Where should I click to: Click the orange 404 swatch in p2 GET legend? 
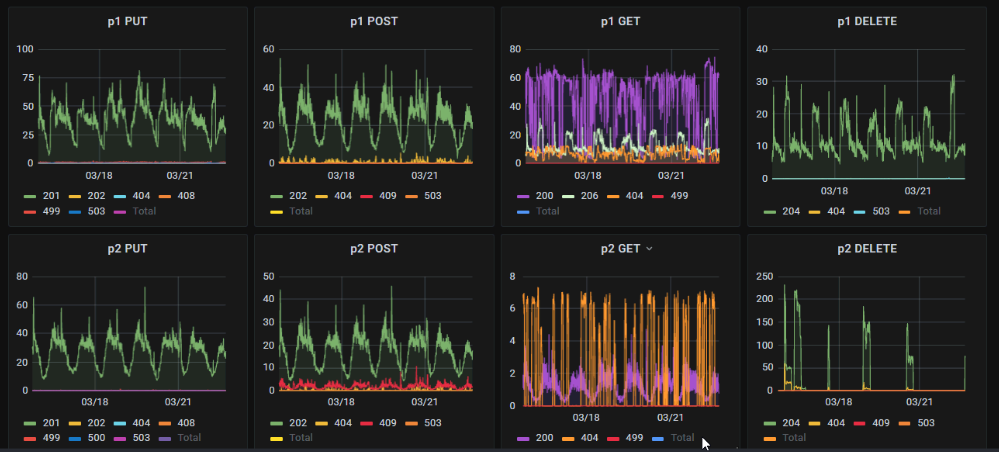click(569, 438)
